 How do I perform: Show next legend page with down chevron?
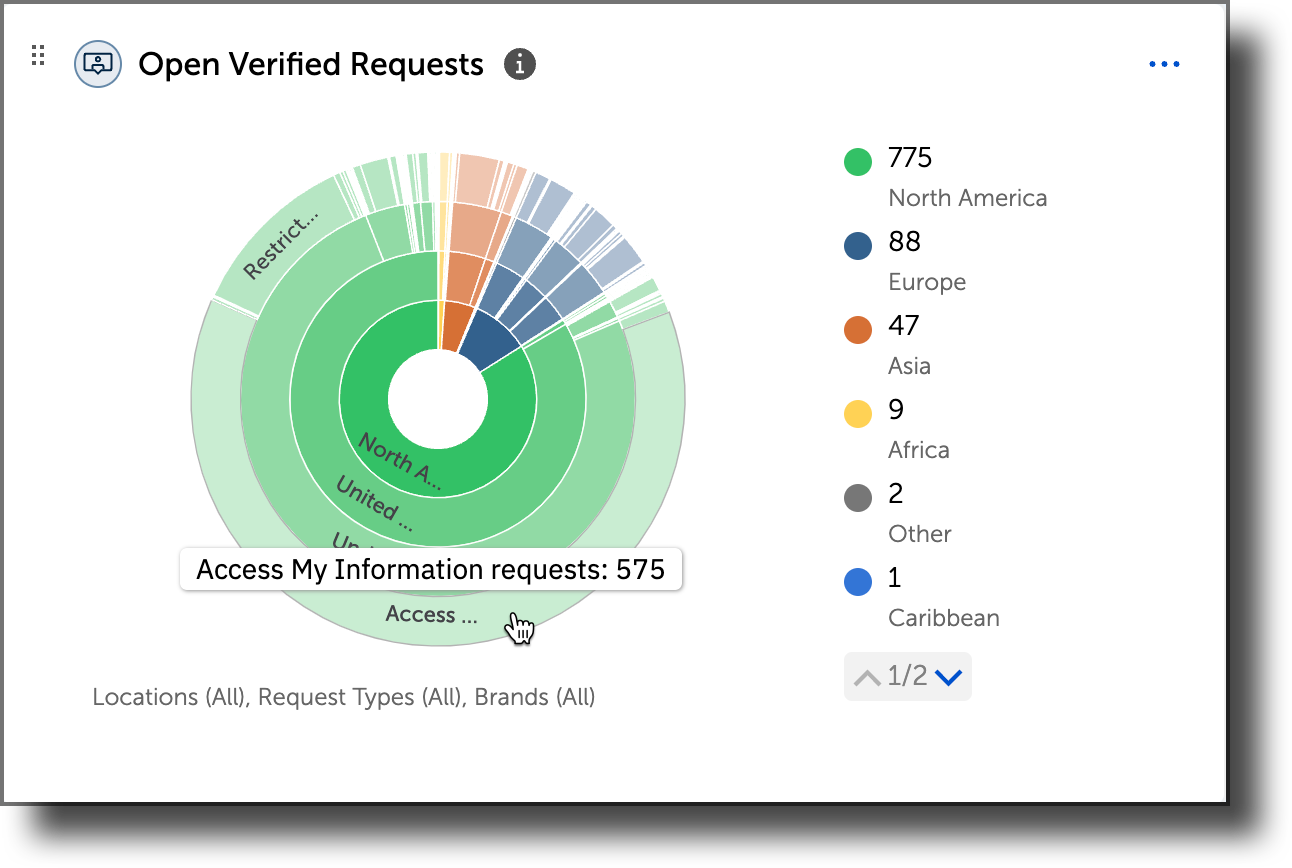click(x=946, y=676)
